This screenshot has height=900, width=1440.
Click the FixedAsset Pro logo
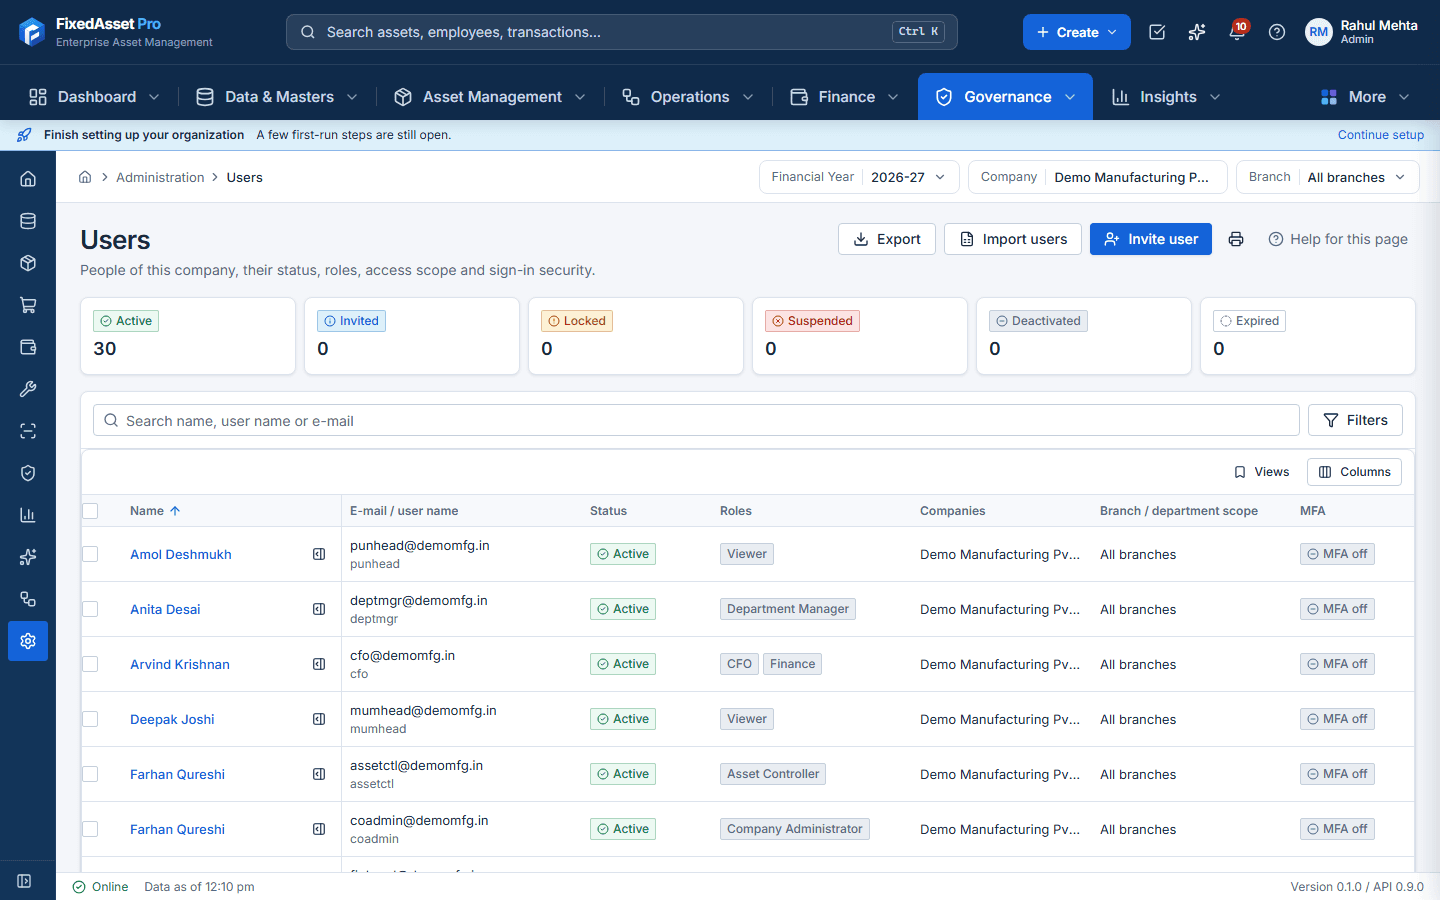[x=116, y=32]
